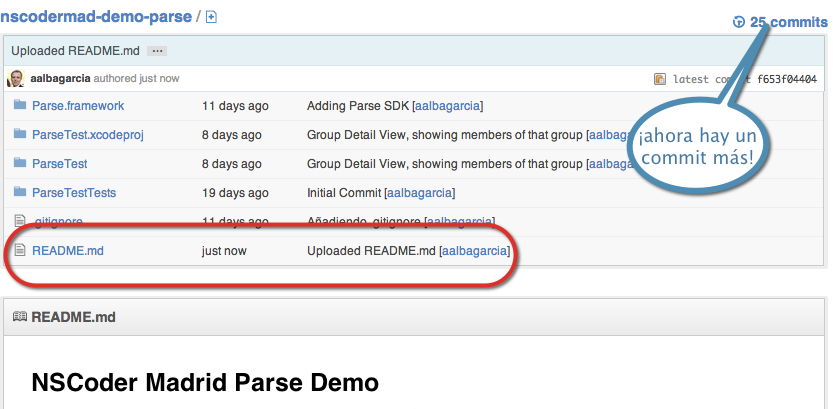Open the ParseTest.xcodeproj folder
This screenshot has height=409, width=833.
88,135
